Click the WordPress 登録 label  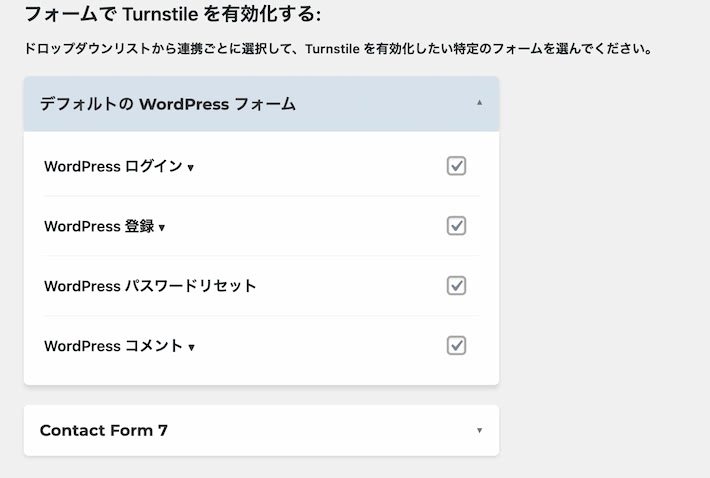pos(99,226)
